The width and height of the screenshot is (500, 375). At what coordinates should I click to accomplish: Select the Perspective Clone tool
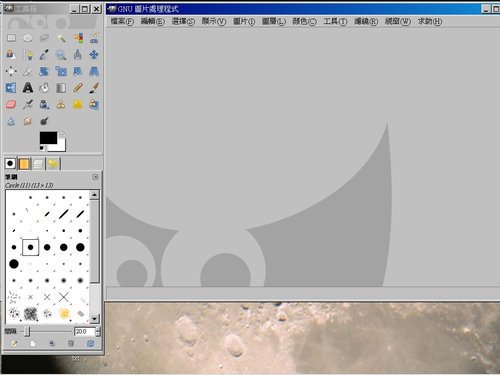[x=94, y=105]
